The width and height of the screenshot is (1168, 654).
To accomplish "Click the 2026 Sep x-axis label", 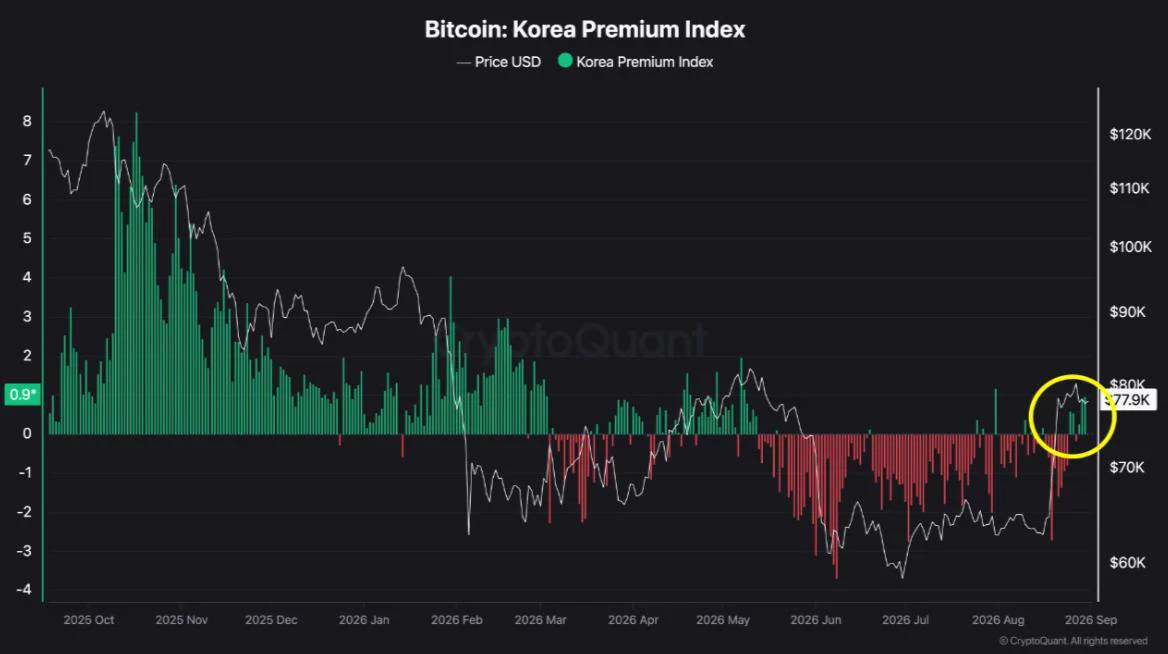I will pos(1091,620).
